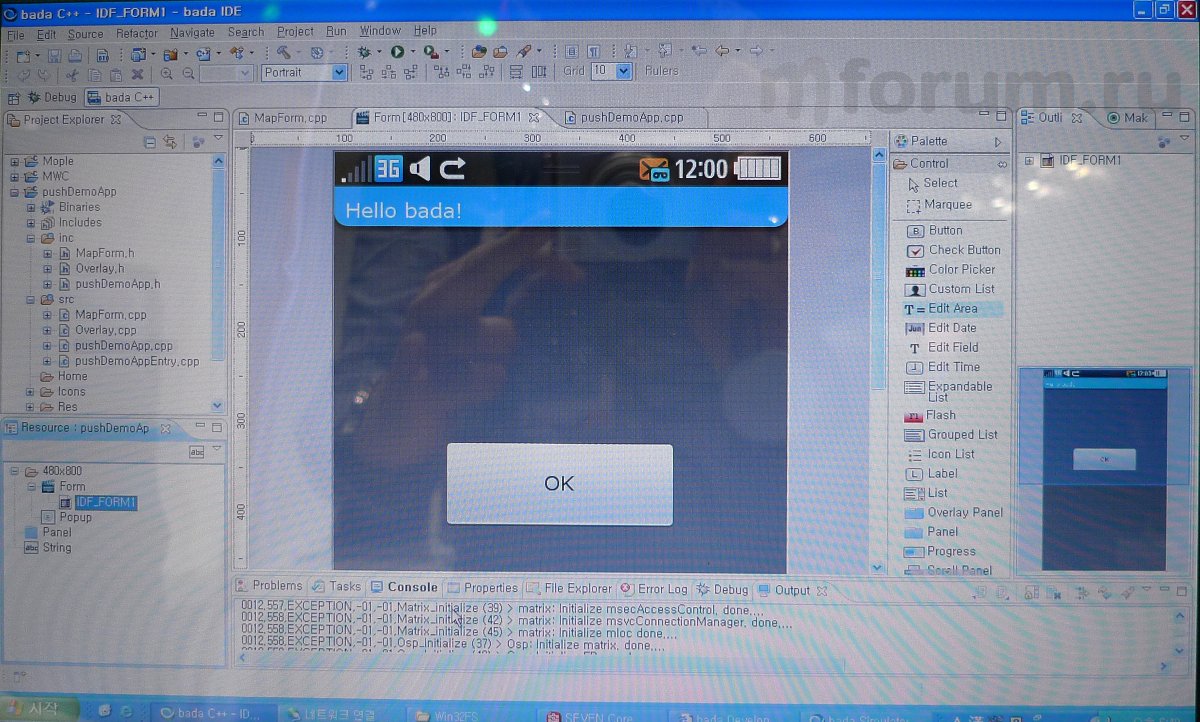
Task: Toggle the Rulers option in toolbar
Action: pyautogui.click(x=661, y=71)
